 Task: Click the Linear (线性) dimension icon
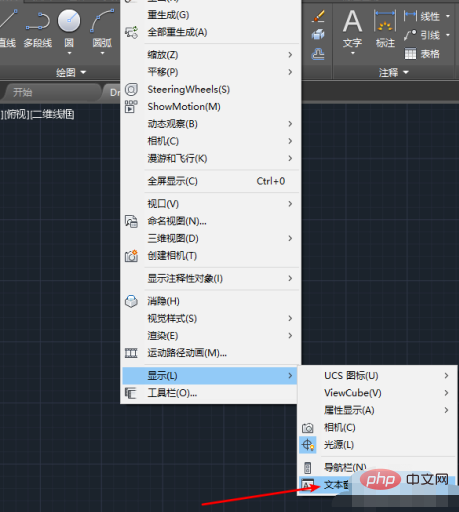(410, 16)
